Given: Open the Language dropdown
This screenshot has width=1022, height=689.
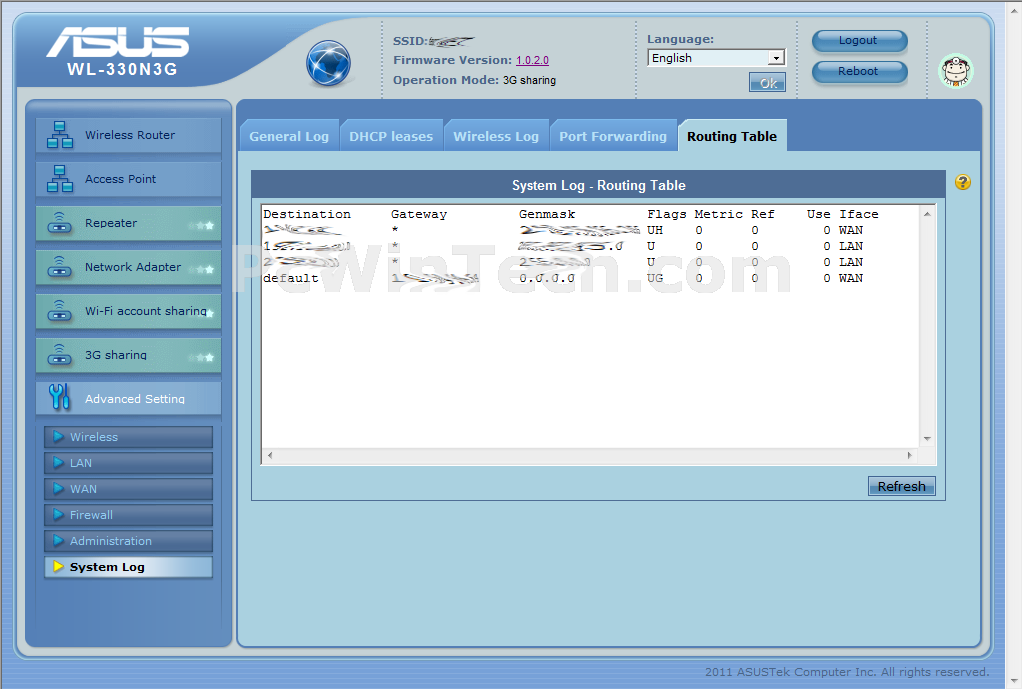Looking at the screenshot, I should (x=716, y=58).
